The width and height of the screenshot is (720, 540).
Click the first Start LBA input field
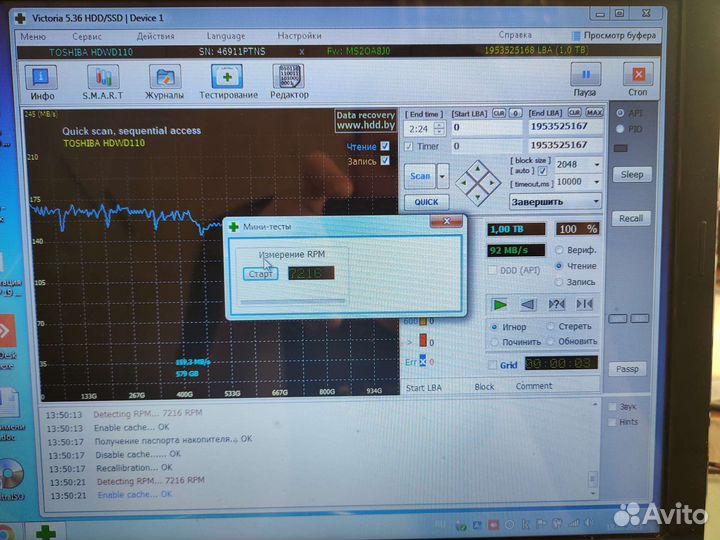[x=486, y=128]
